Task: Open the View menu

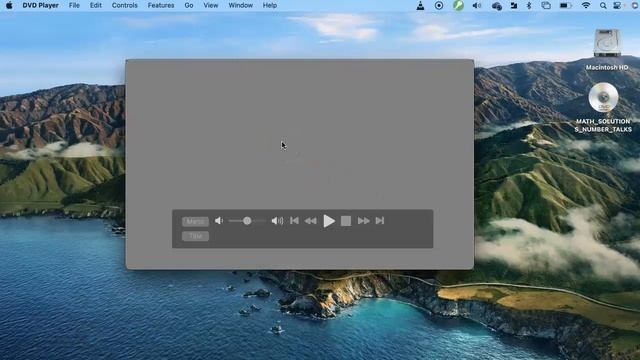Action: coord(211,5)
